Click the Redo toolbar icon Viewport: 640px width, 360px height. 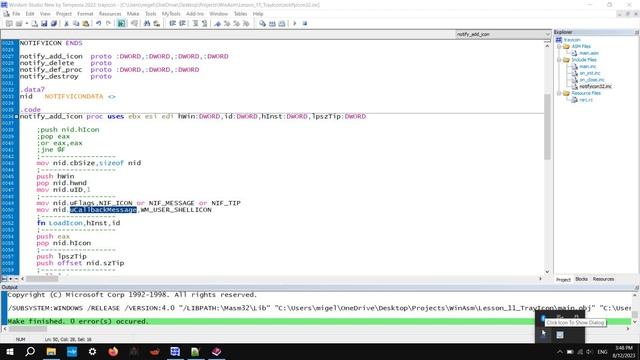pos(108,24)
